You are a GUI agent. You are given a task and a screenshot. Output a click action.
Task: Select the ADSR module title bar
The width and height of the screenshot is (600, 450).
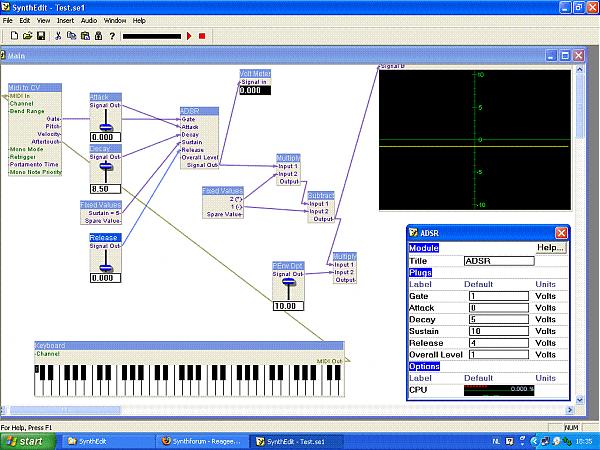(199, 111)
